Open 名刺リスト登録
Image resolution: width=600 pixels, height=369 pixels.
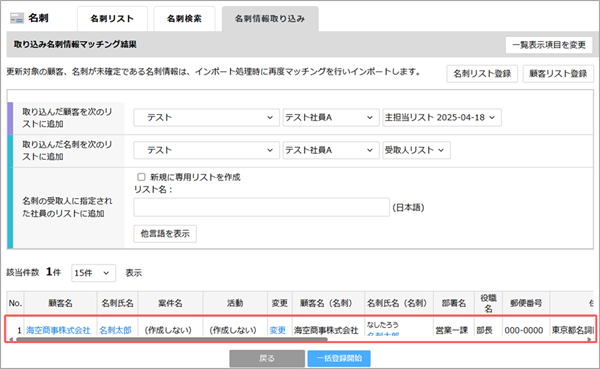point(482,73)
